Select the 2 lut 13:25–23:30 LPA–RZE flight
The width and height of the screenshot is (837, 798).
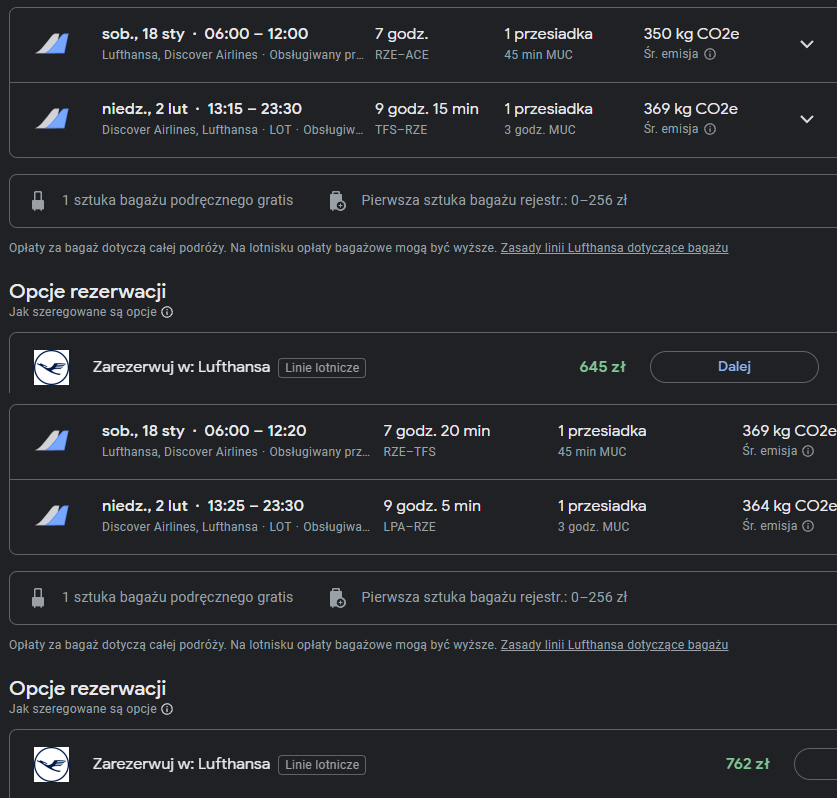pyautogui.click(x=423, y=517)
